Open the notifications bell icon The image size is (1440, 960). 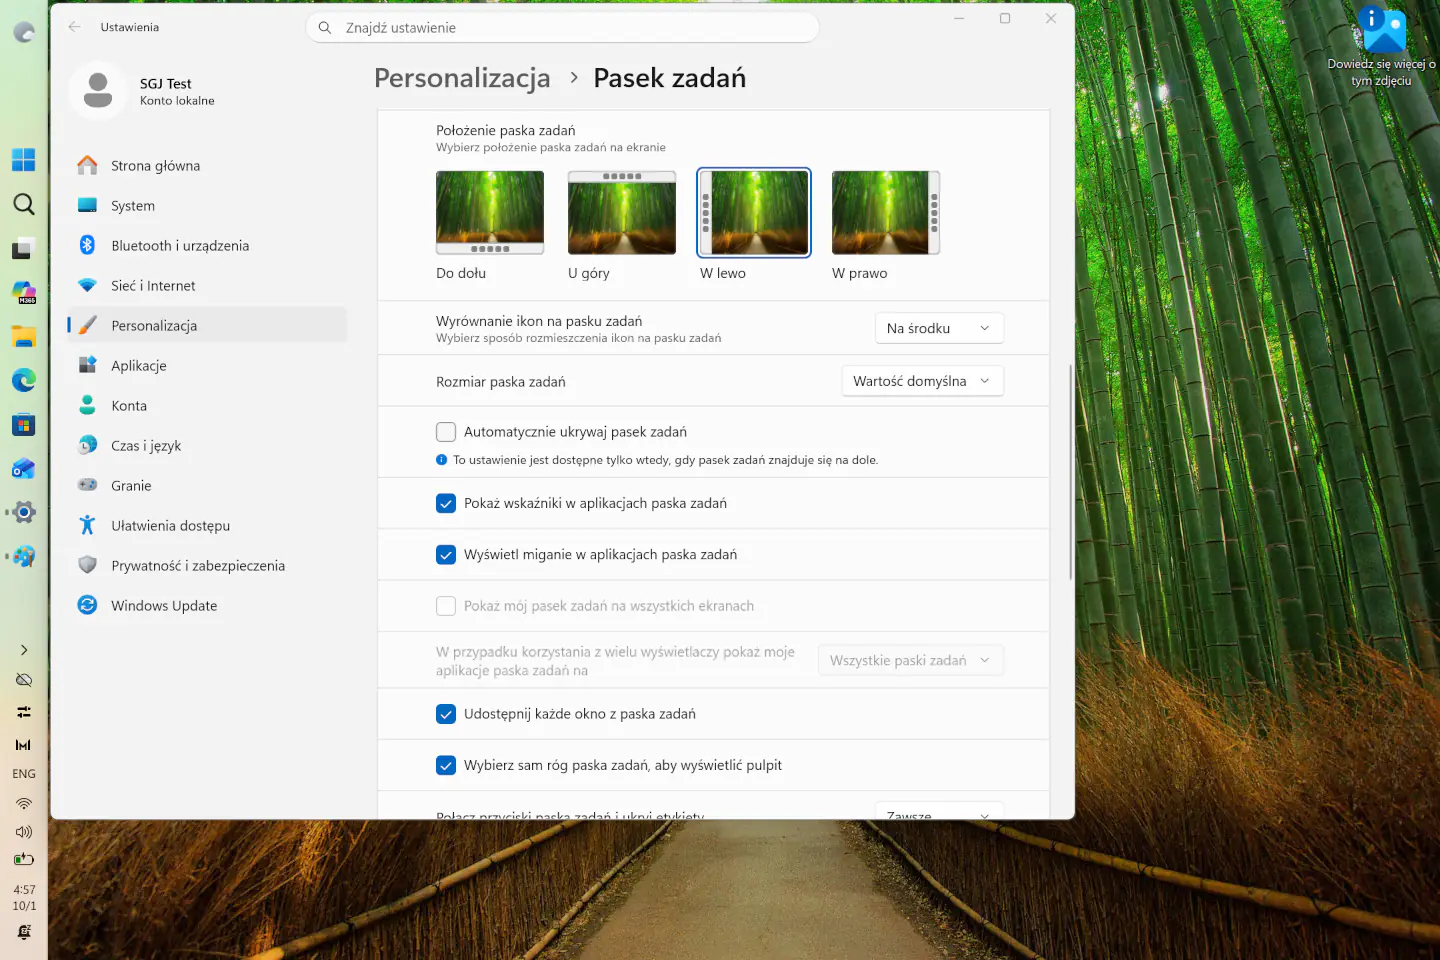24,932
